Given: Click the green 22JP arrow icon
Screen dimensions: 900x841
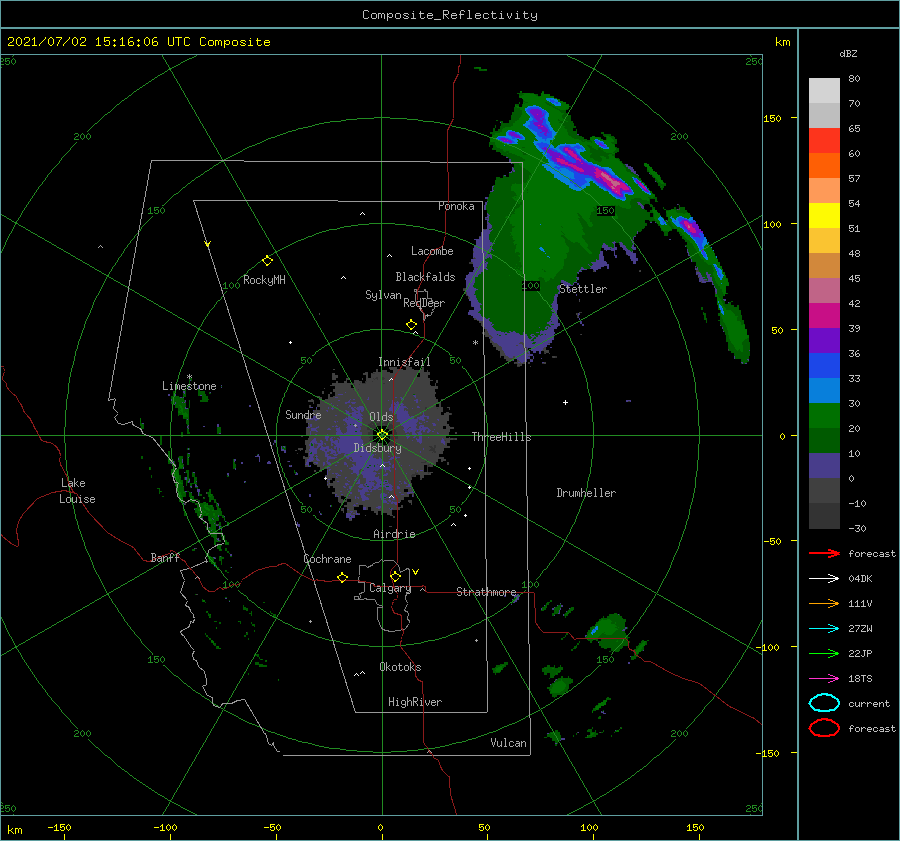Looking at the screenshot, I should [x=824, y=653].
